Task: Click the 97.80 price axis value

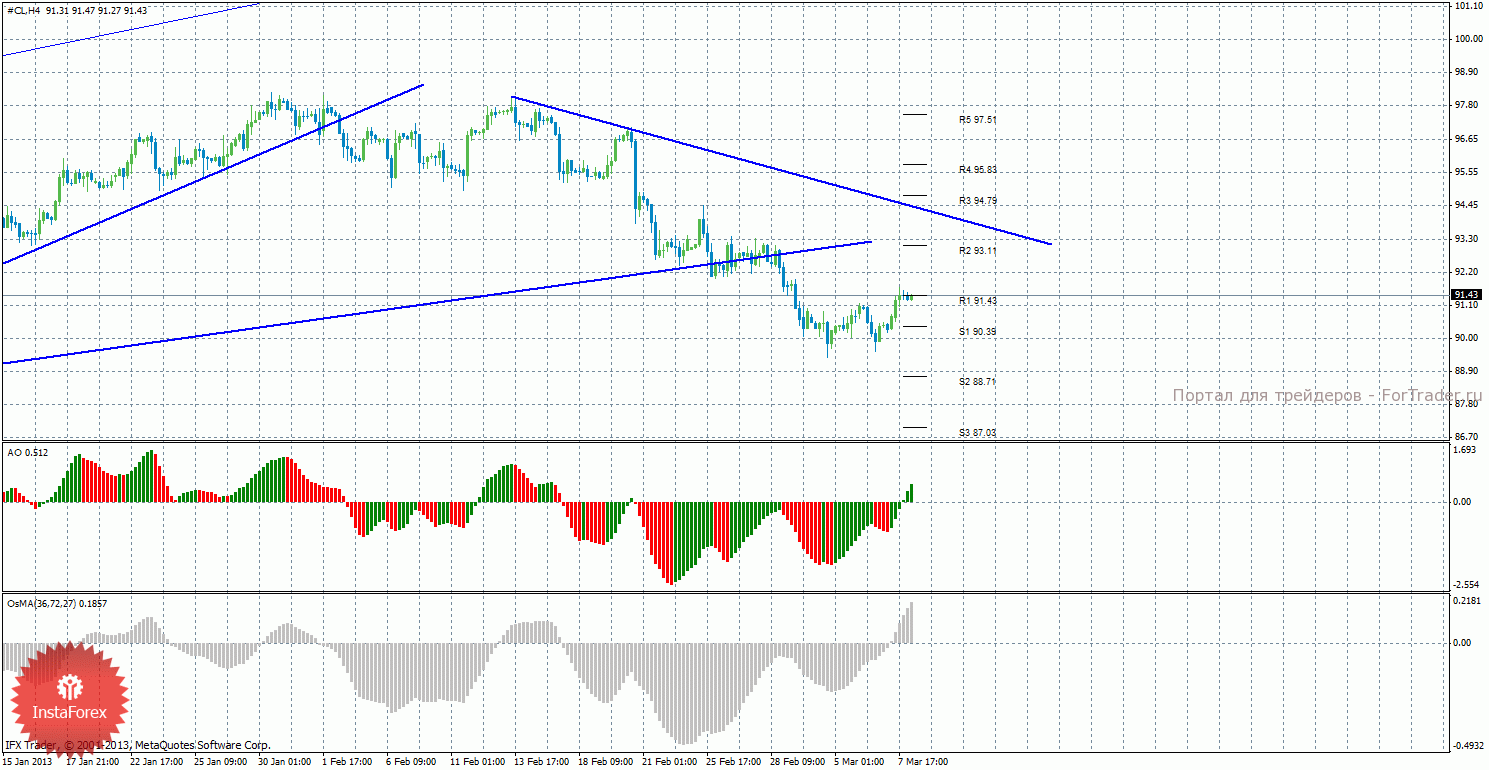Action: point(1468,105)
